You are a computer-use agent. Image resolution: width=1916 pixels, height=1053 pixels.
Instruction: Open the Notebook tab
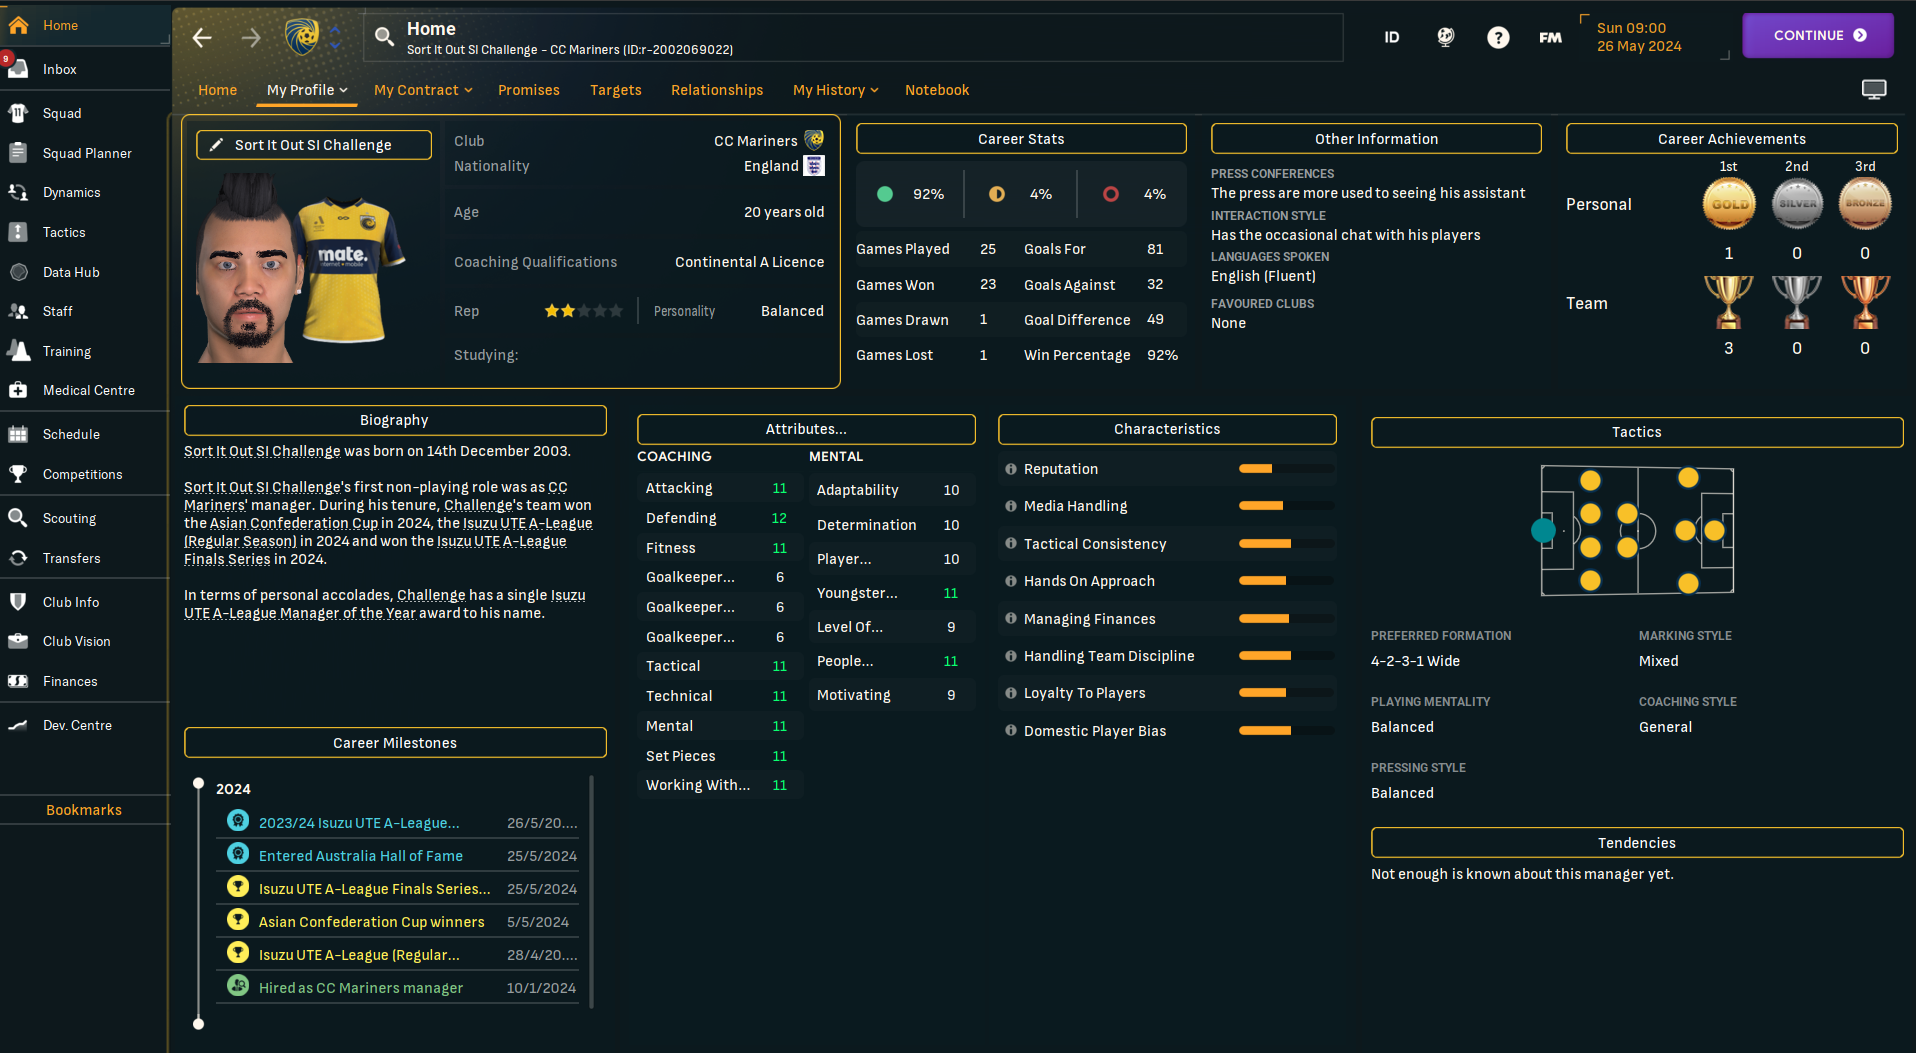937,90
